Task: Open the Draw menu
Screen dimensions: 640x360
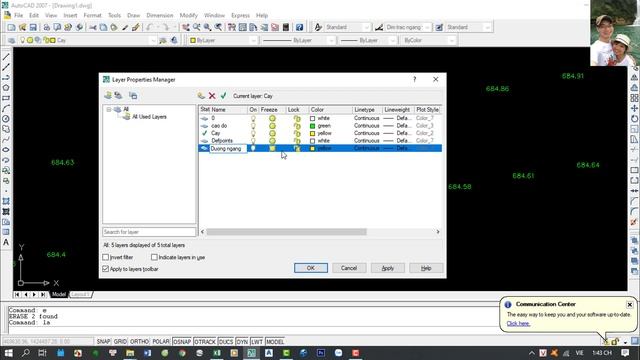Action: [x=133, y=15]
